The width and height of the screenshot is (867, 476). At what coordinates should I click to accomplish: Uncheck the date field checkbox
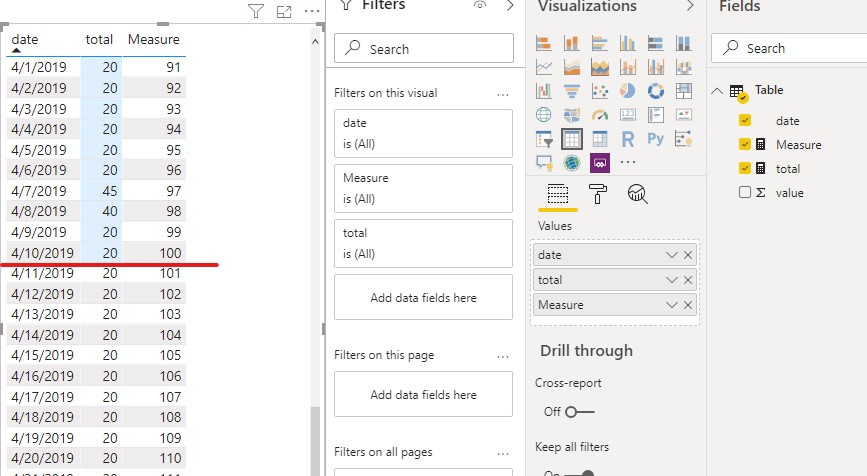coord(745,120)
